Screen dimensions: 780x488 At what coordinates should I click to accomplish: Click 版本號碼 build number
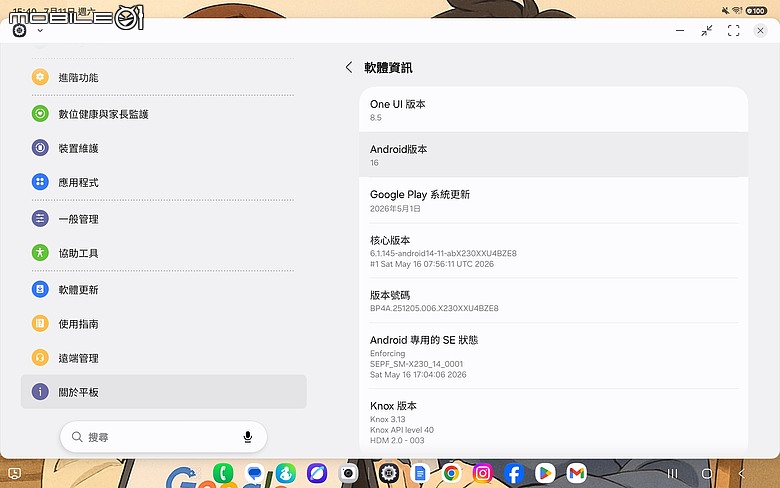[x=553, y=300]
